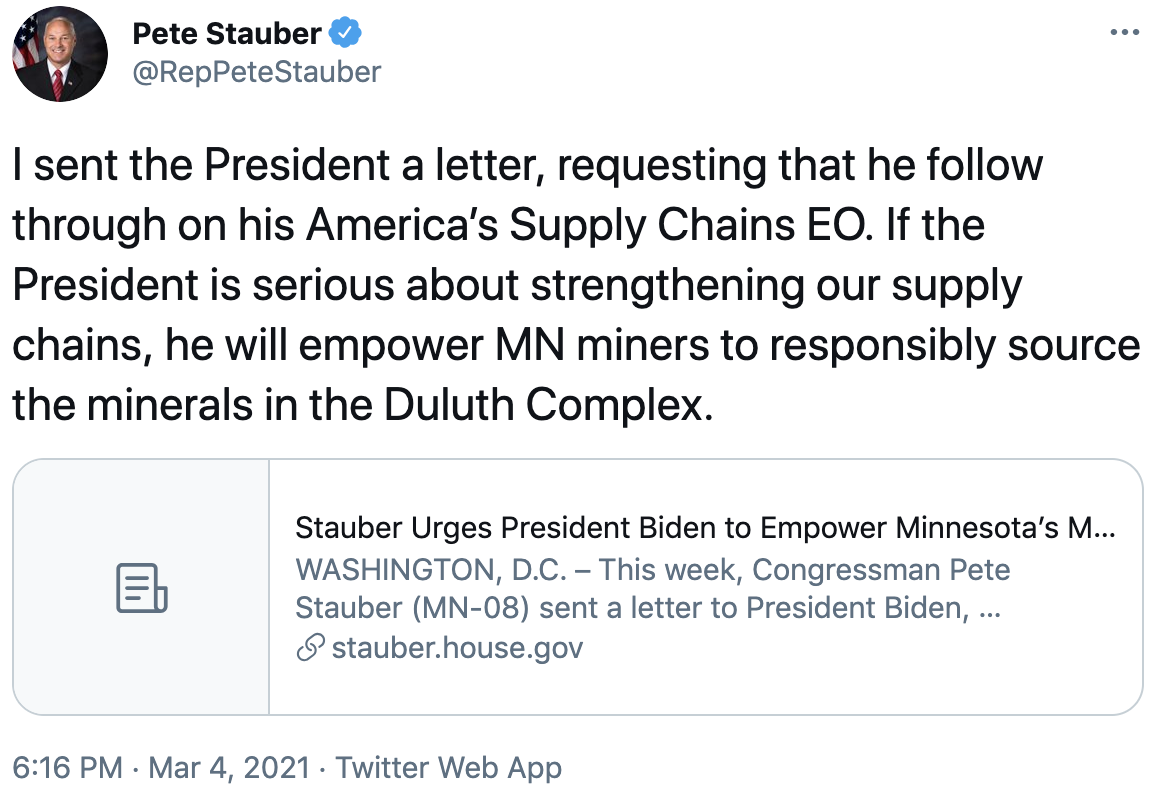
Task: Visit the @RepPeteStauber handle
Action: tap(256, 72)
